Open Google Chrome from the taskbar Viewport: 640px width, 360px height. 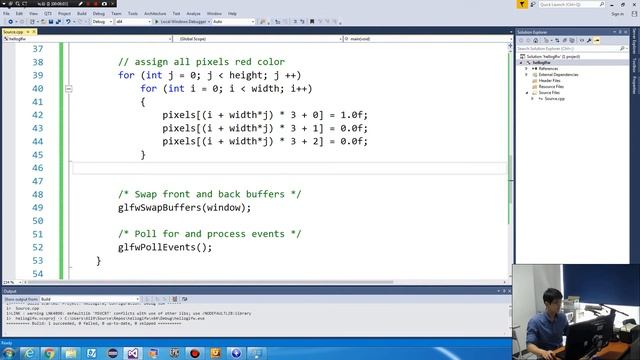tap(49, 353)
